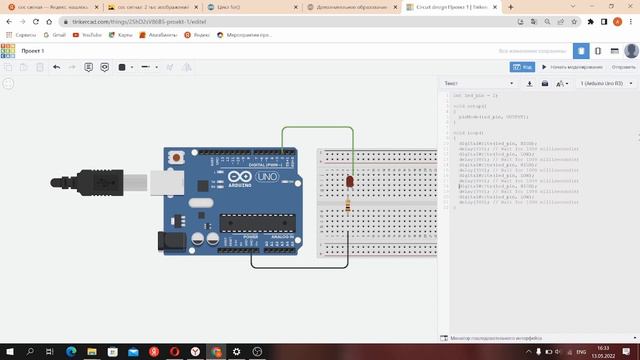Screen dimensions: 640x360
Task: Open Chrome side panel icon
Action: tap(604, 22)
